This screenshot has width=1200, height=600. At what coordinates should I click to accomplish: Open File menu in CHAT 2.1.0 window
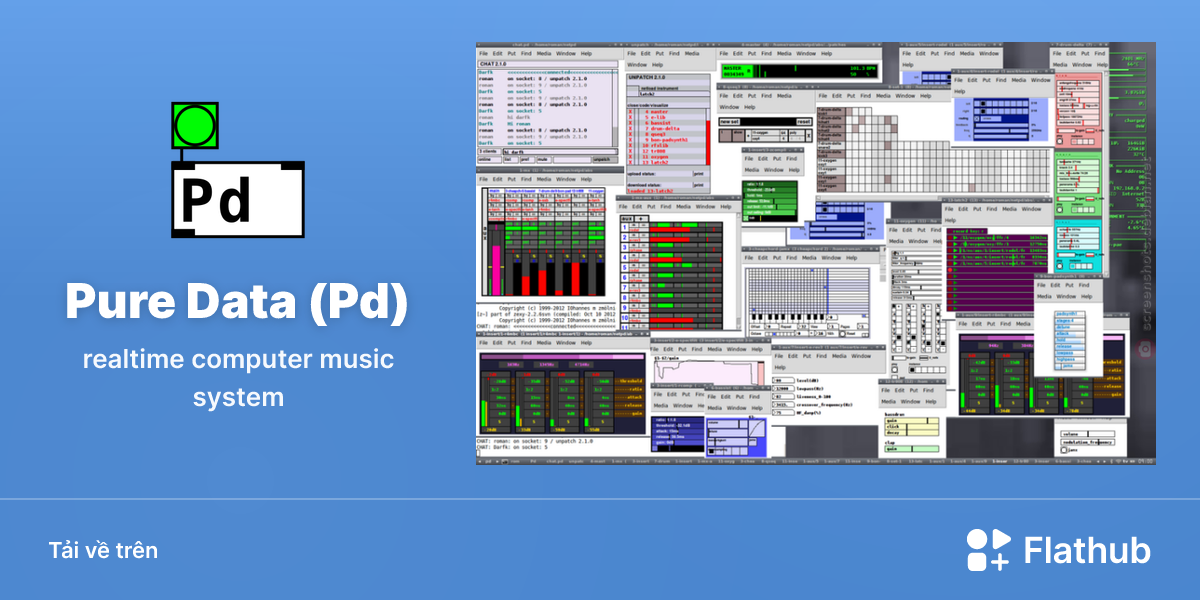483,53
